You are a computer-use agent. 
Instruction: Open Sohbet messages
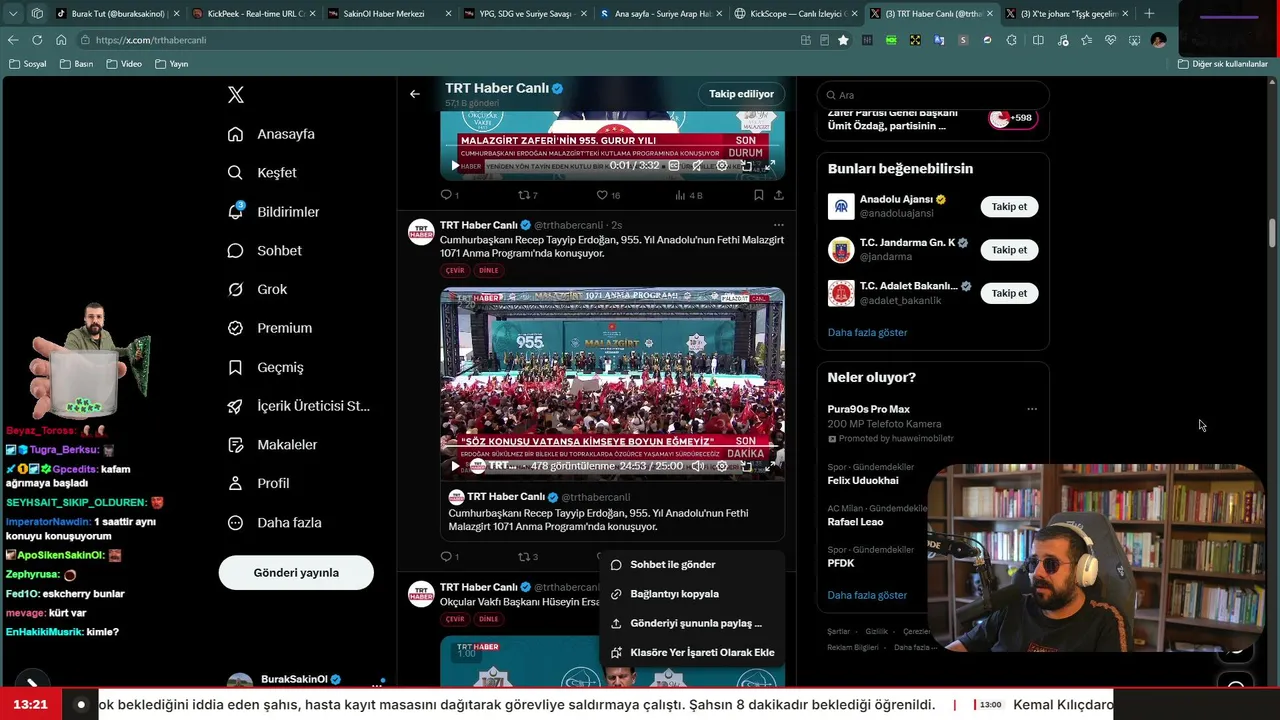pos(264,251)
